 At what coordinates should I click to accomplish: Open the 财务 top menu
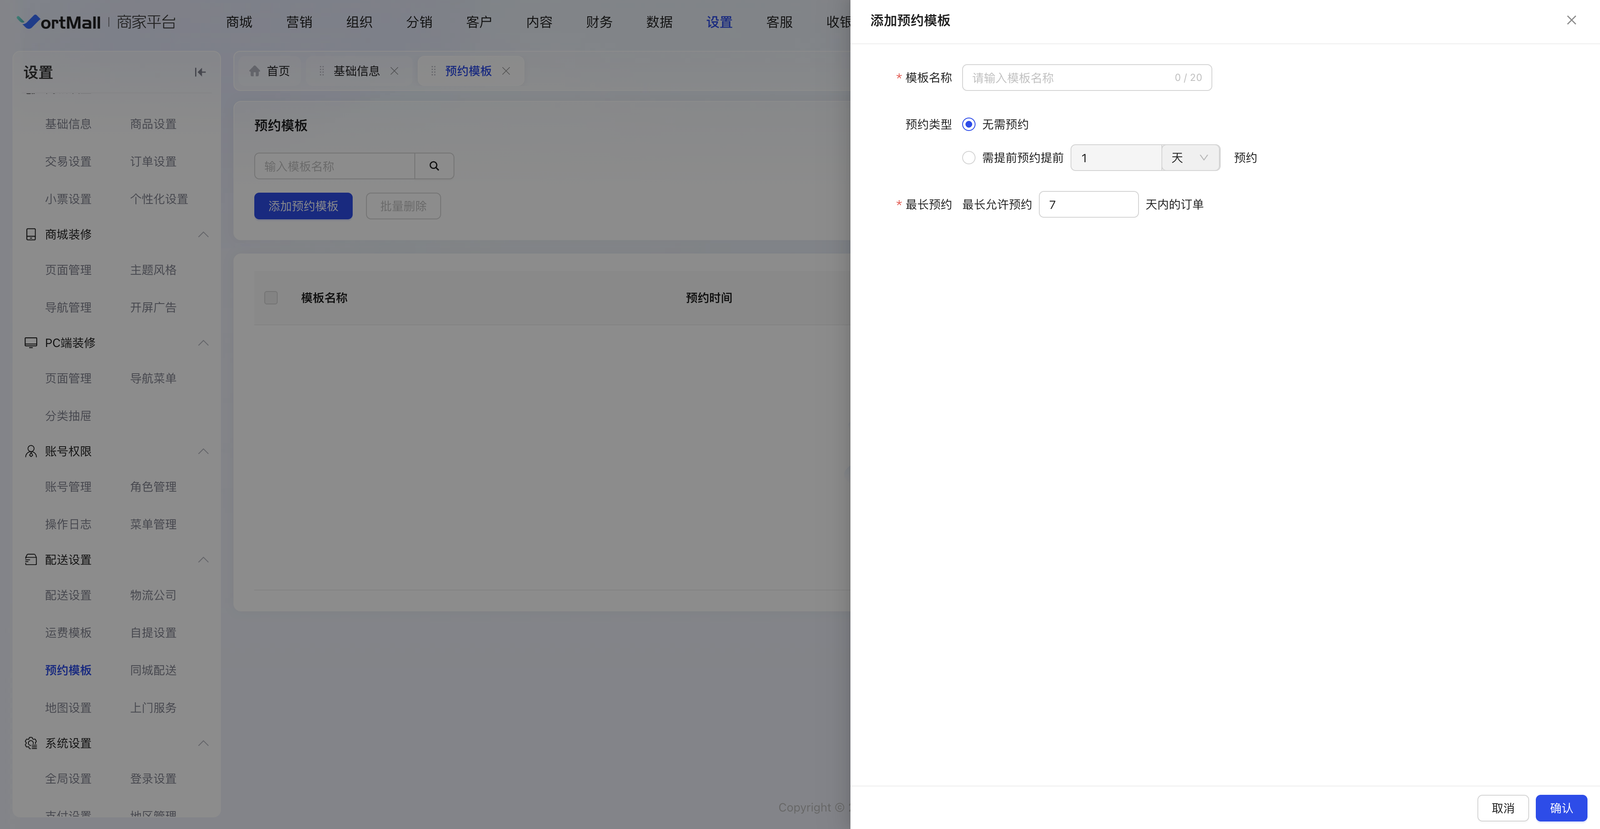[599, 22]
